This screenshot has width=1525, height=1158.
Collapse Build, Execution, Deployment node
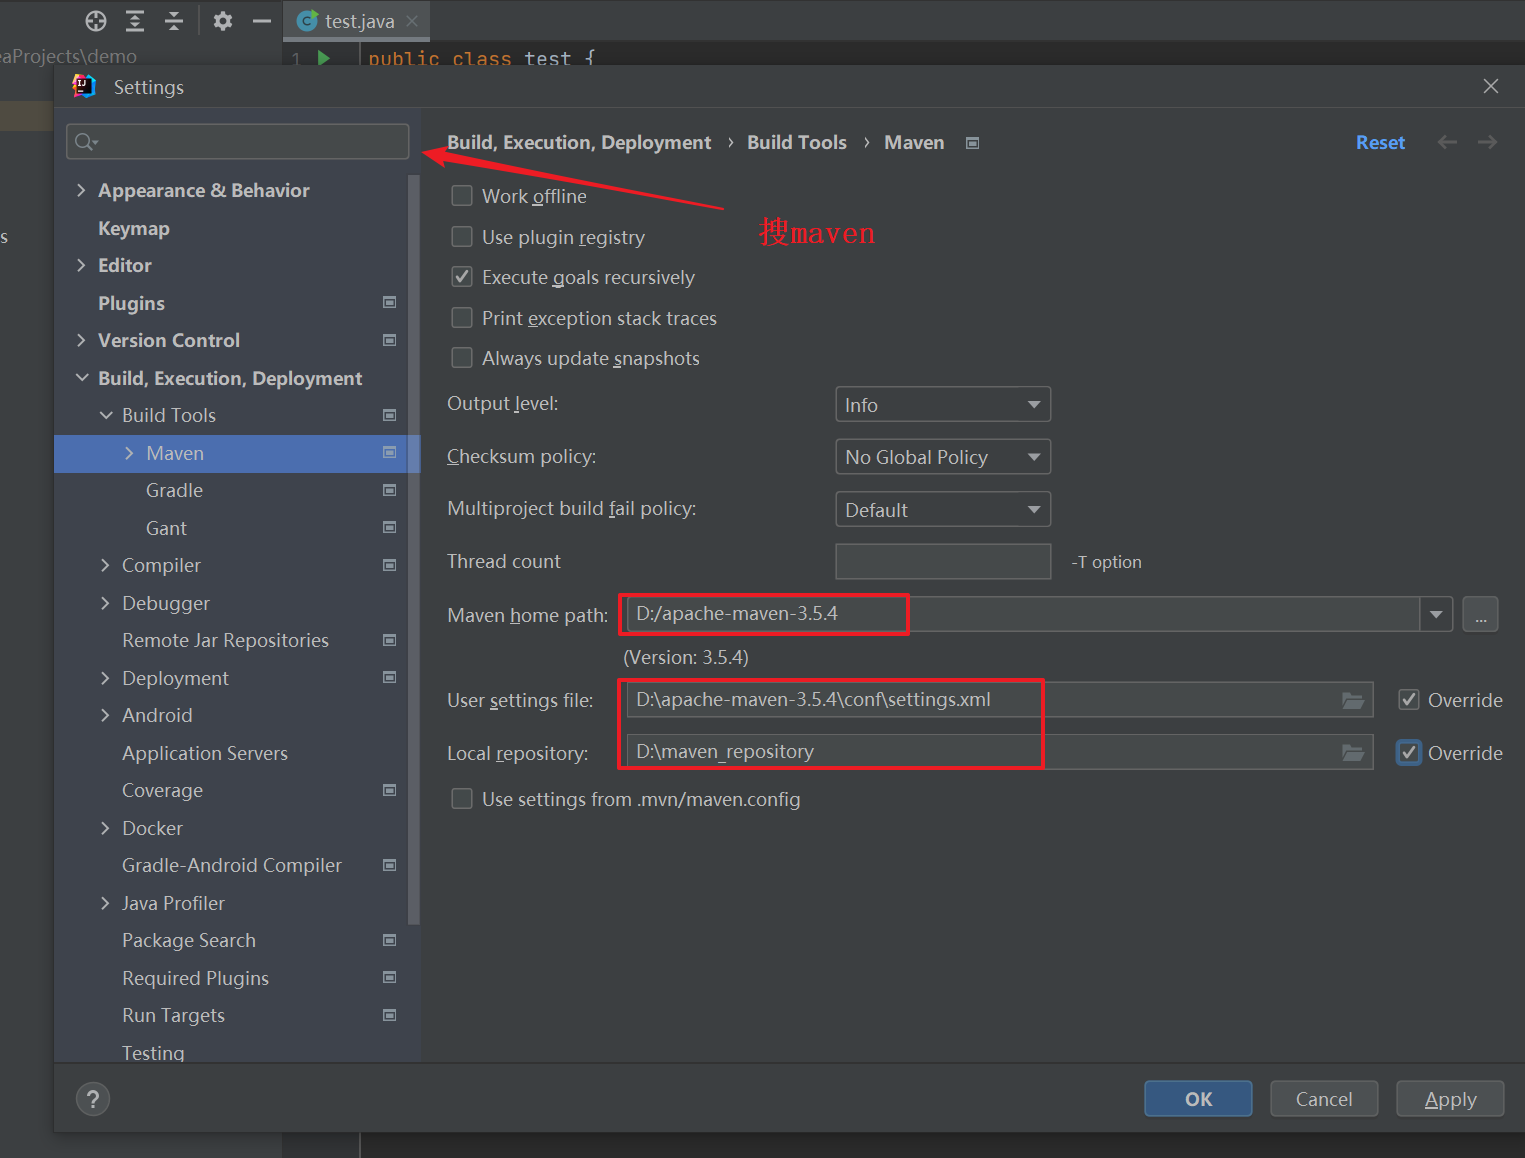coord(81,378)
